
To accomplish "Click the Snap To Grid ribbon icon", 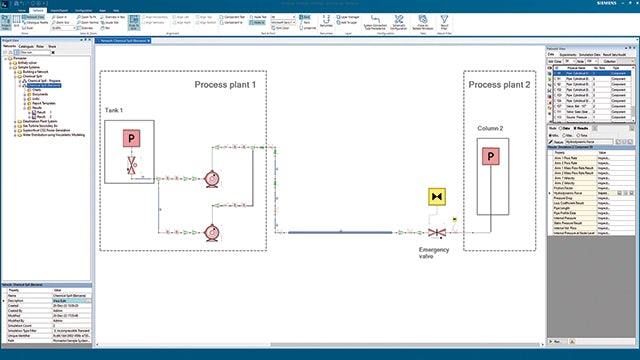I will [134, 22].
